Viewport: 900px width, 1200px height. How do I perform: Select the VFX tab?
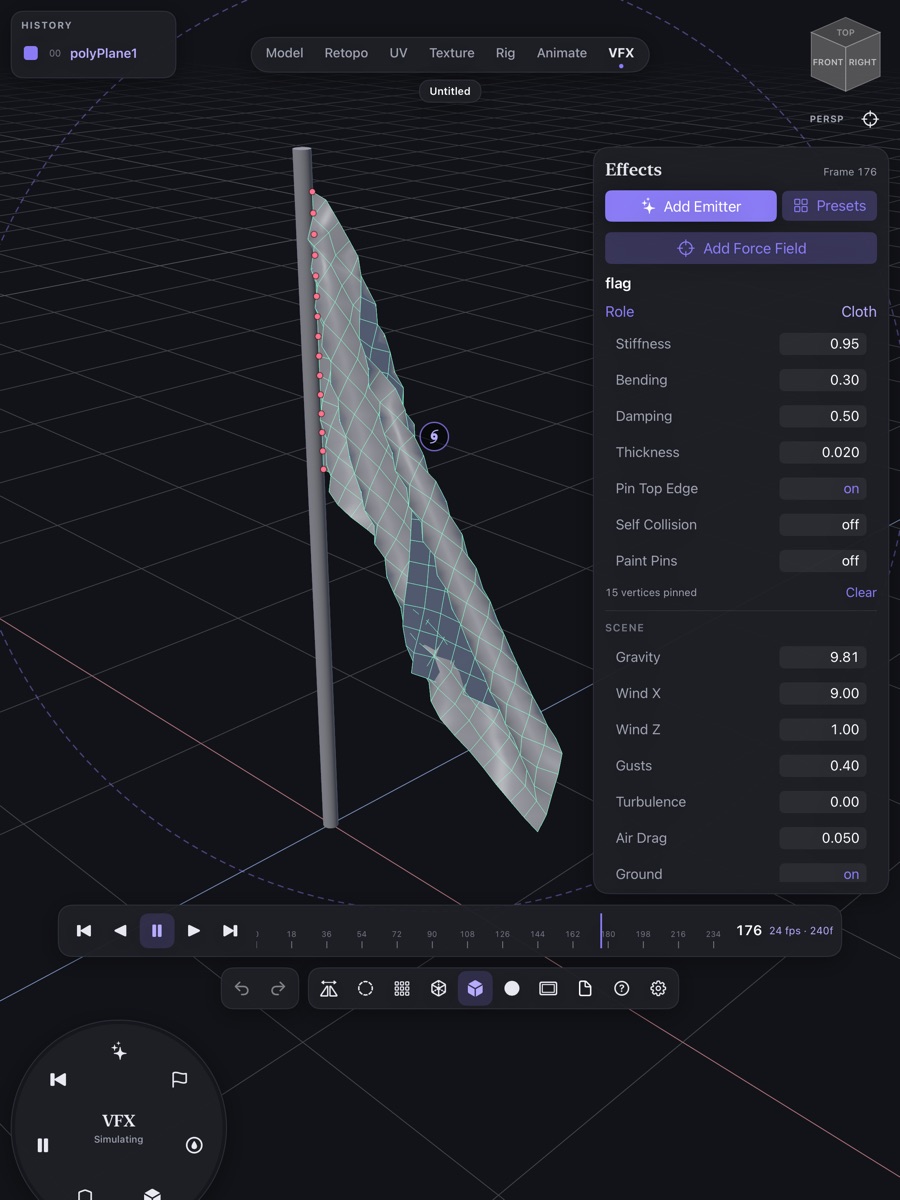pos(621,53)
